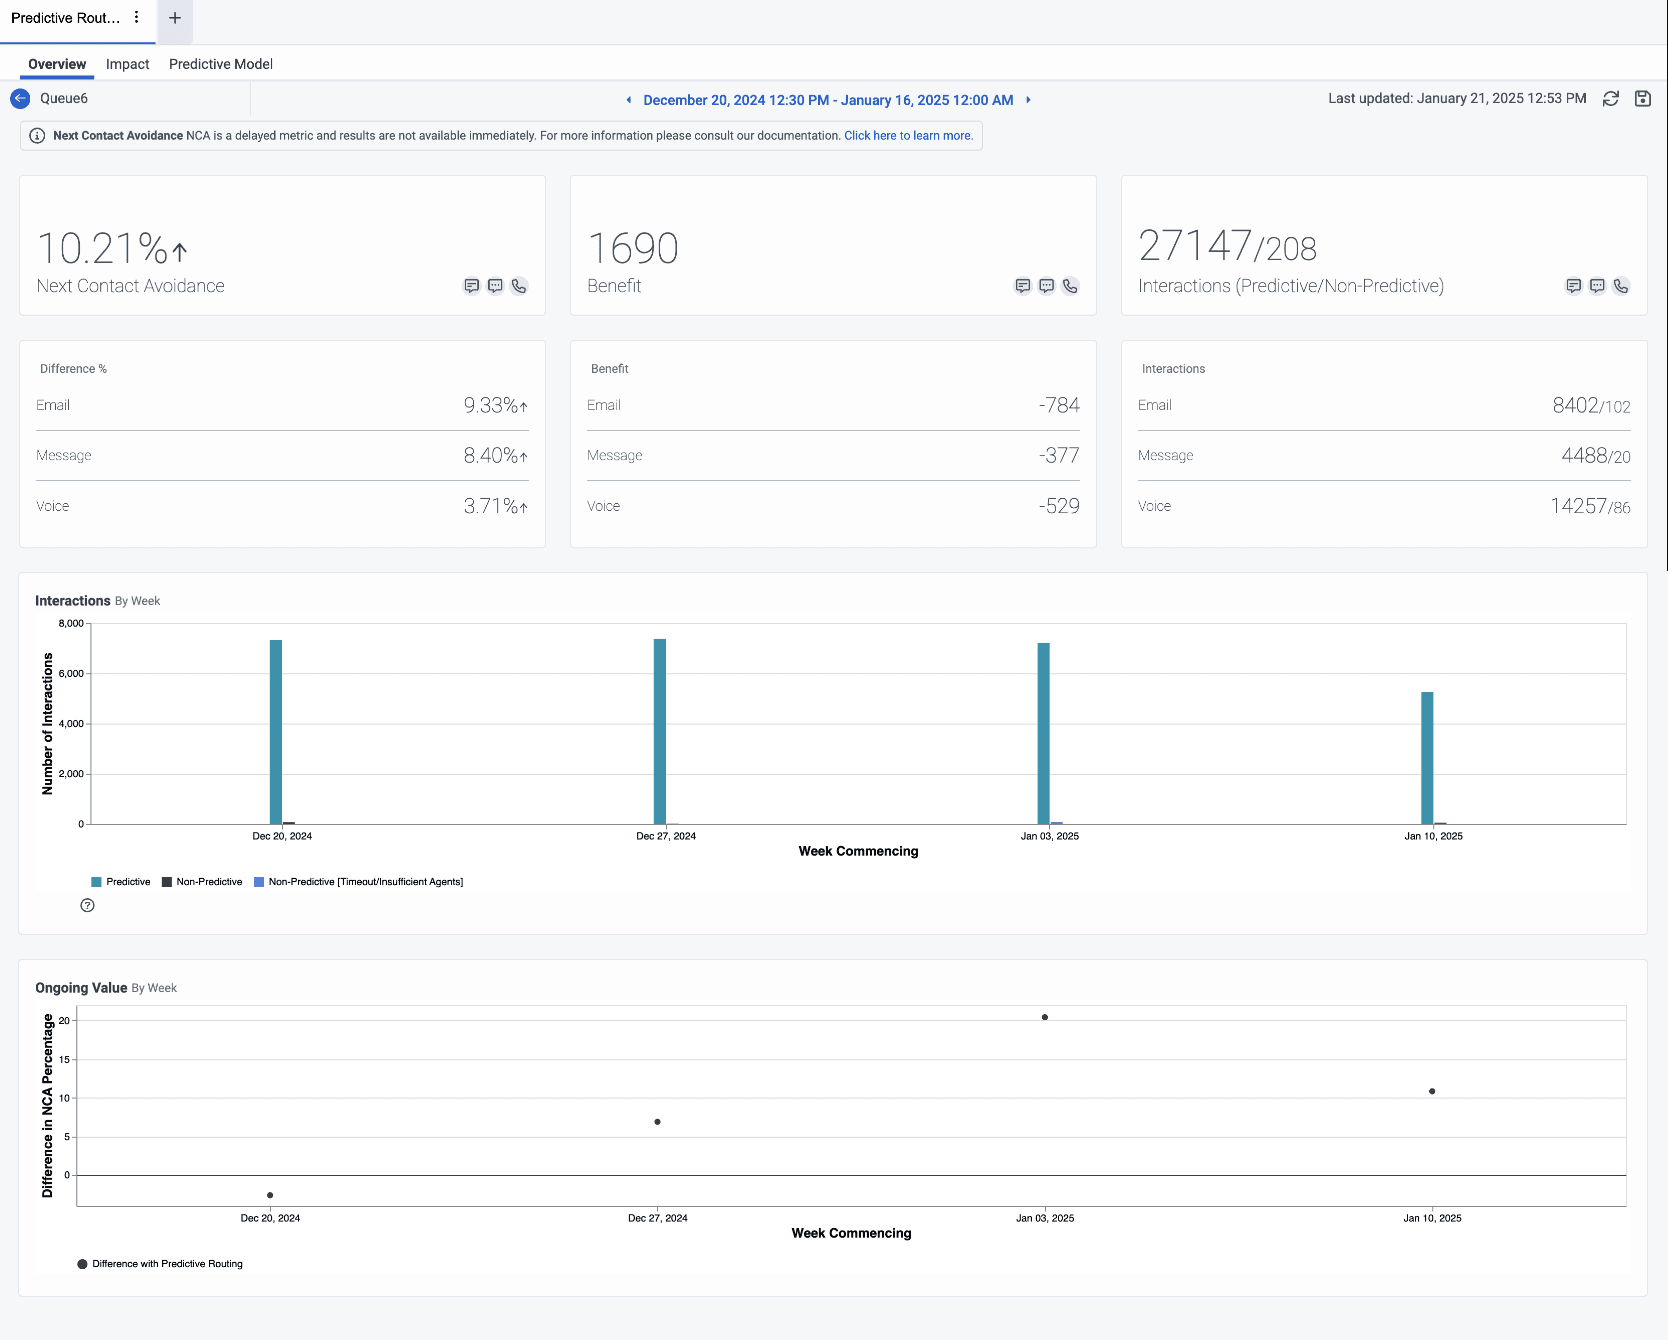This screenshot has width=1668, height=1340.
Task: Open the Predictive Model tab
Action: 220,64
